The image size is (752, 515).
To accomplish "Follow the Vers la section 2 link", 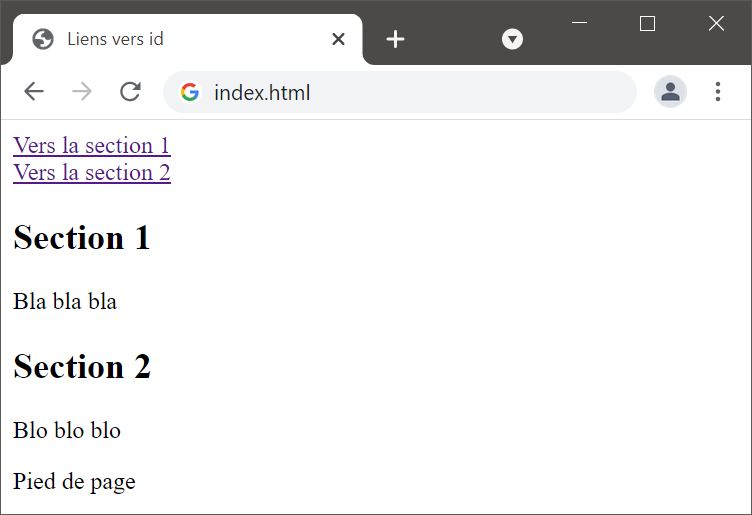I will [92, 172].
